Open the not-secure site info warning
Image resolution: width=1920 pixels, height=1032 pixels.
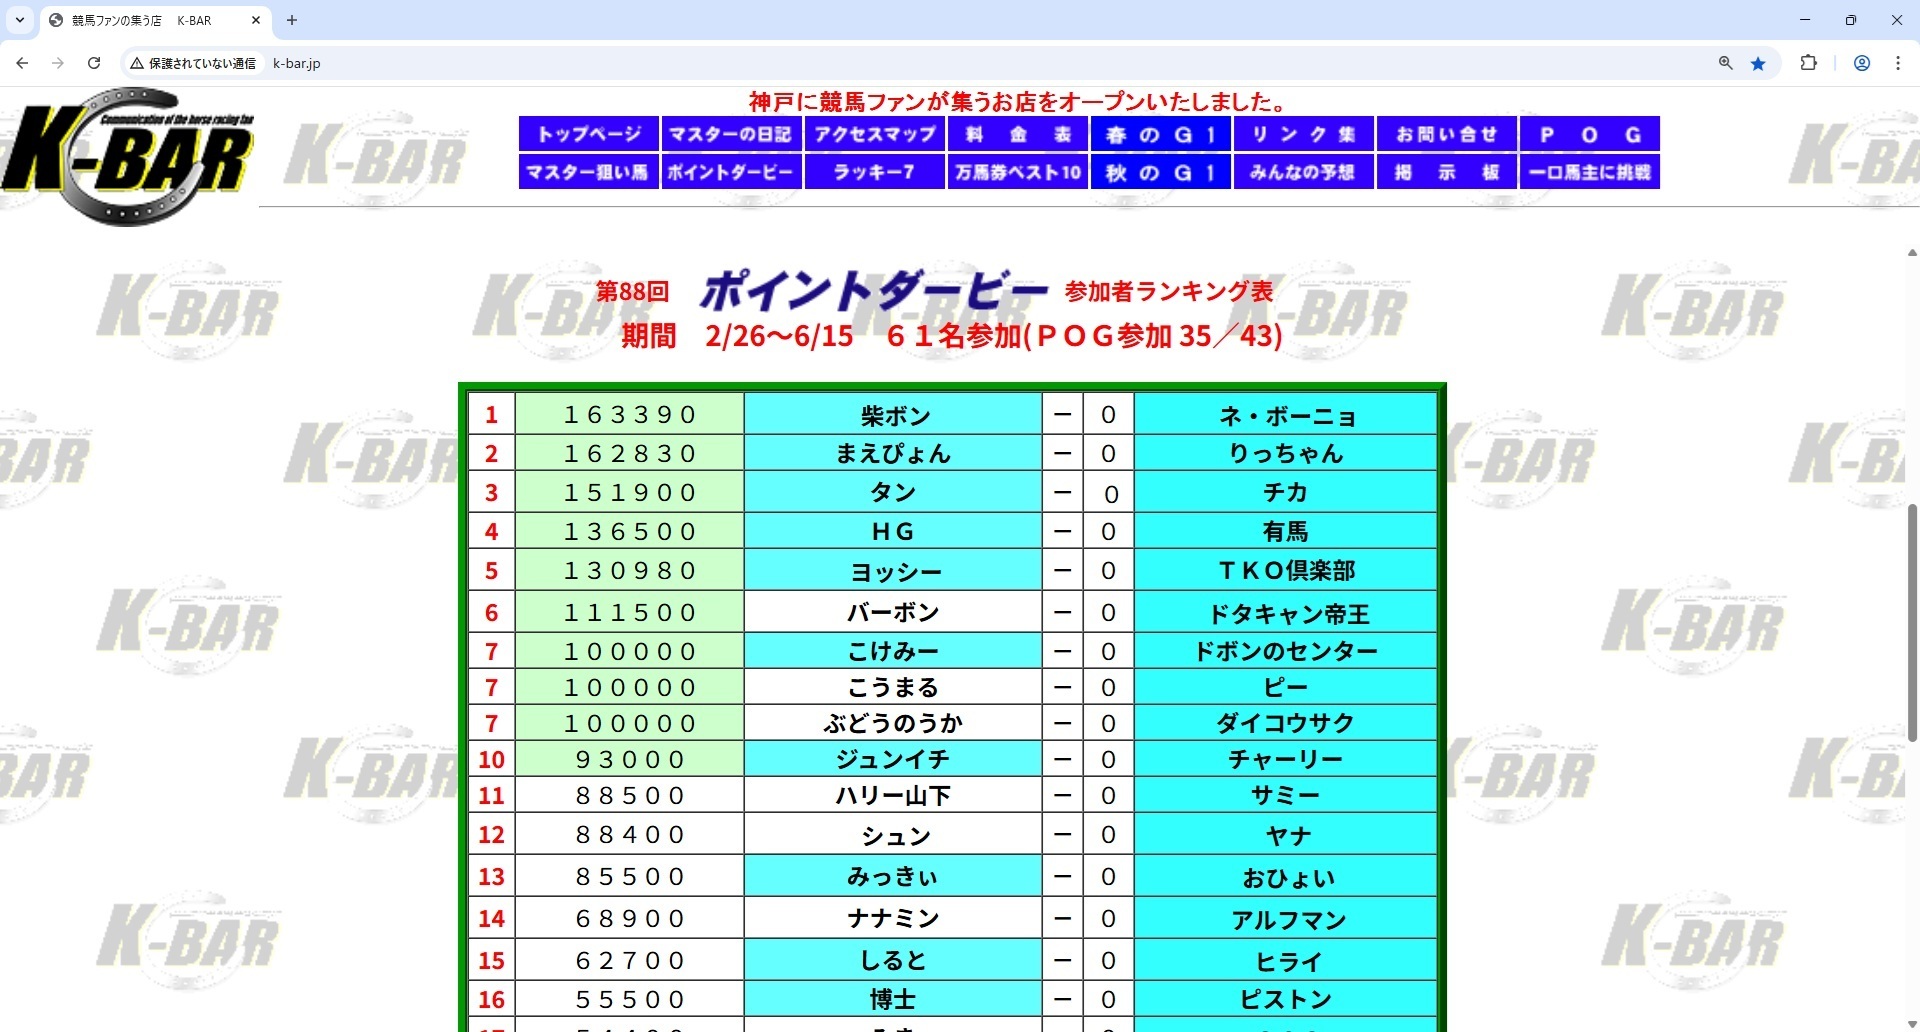pyautogui.click(x=193, y=63)
